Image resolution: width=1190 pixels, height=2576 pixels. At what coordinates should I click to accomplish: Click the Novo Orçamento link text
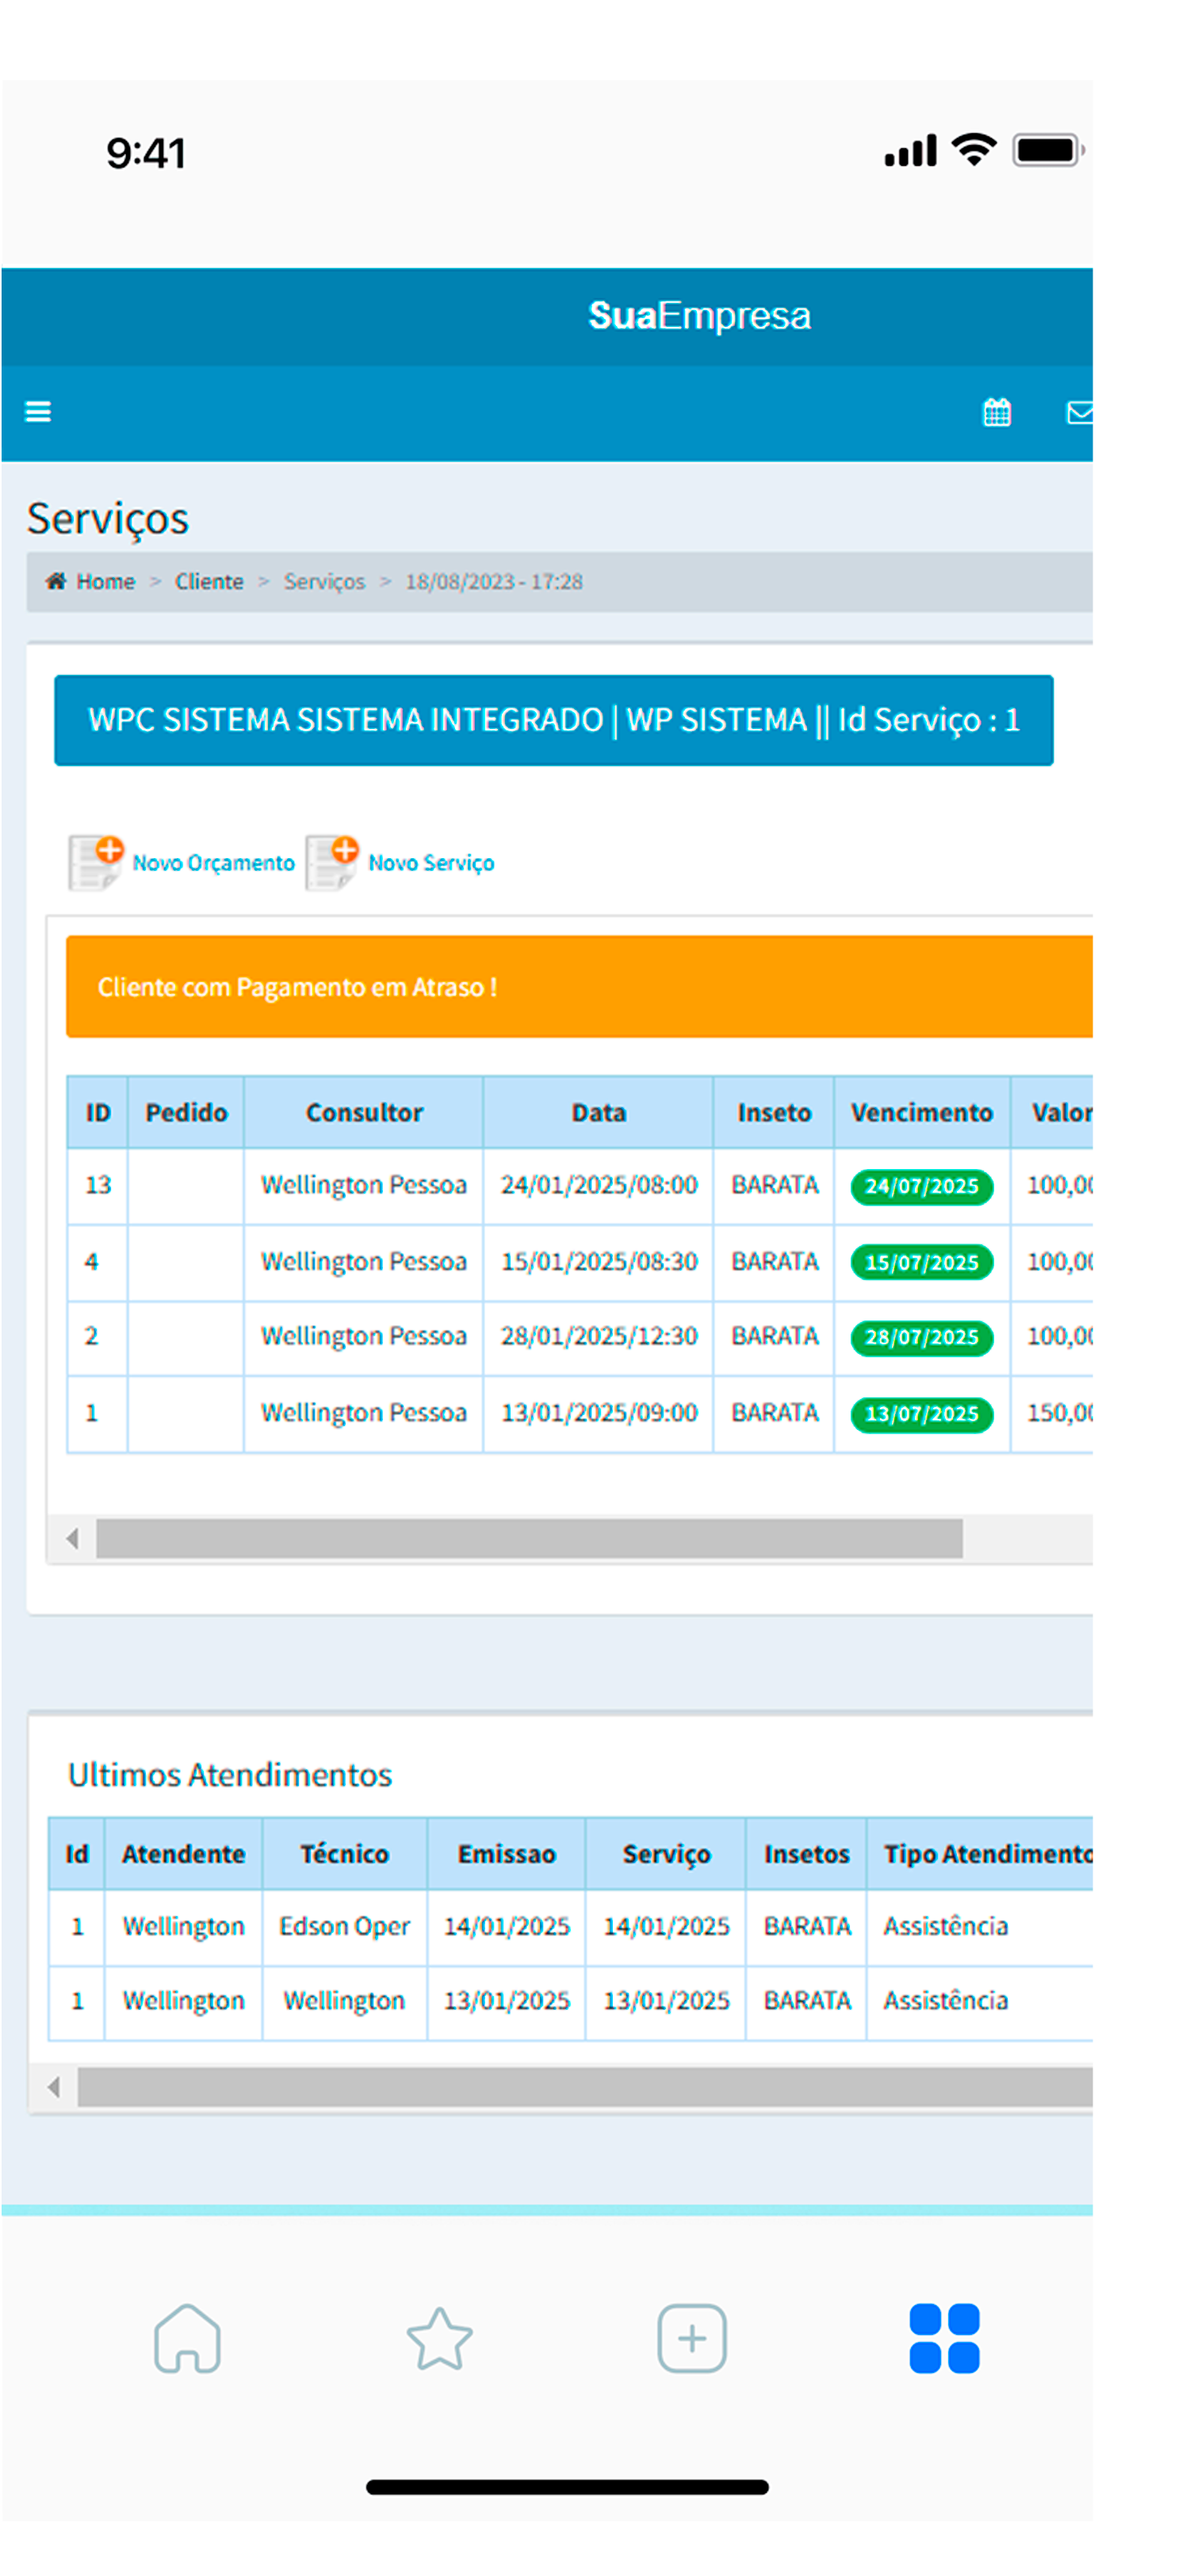[213, 863]
